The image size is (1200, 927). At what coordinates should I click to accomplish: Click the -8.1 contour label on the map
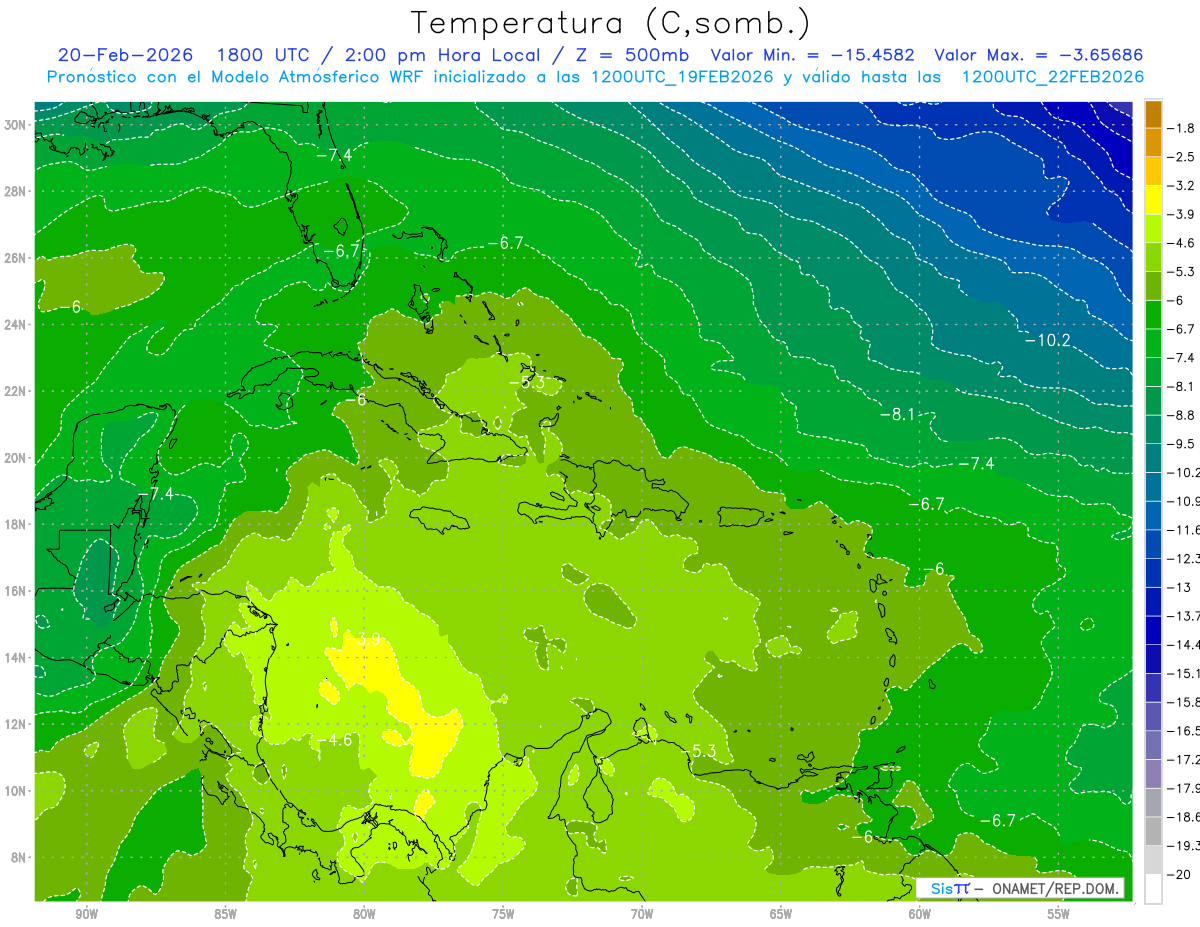coord(897,414)
